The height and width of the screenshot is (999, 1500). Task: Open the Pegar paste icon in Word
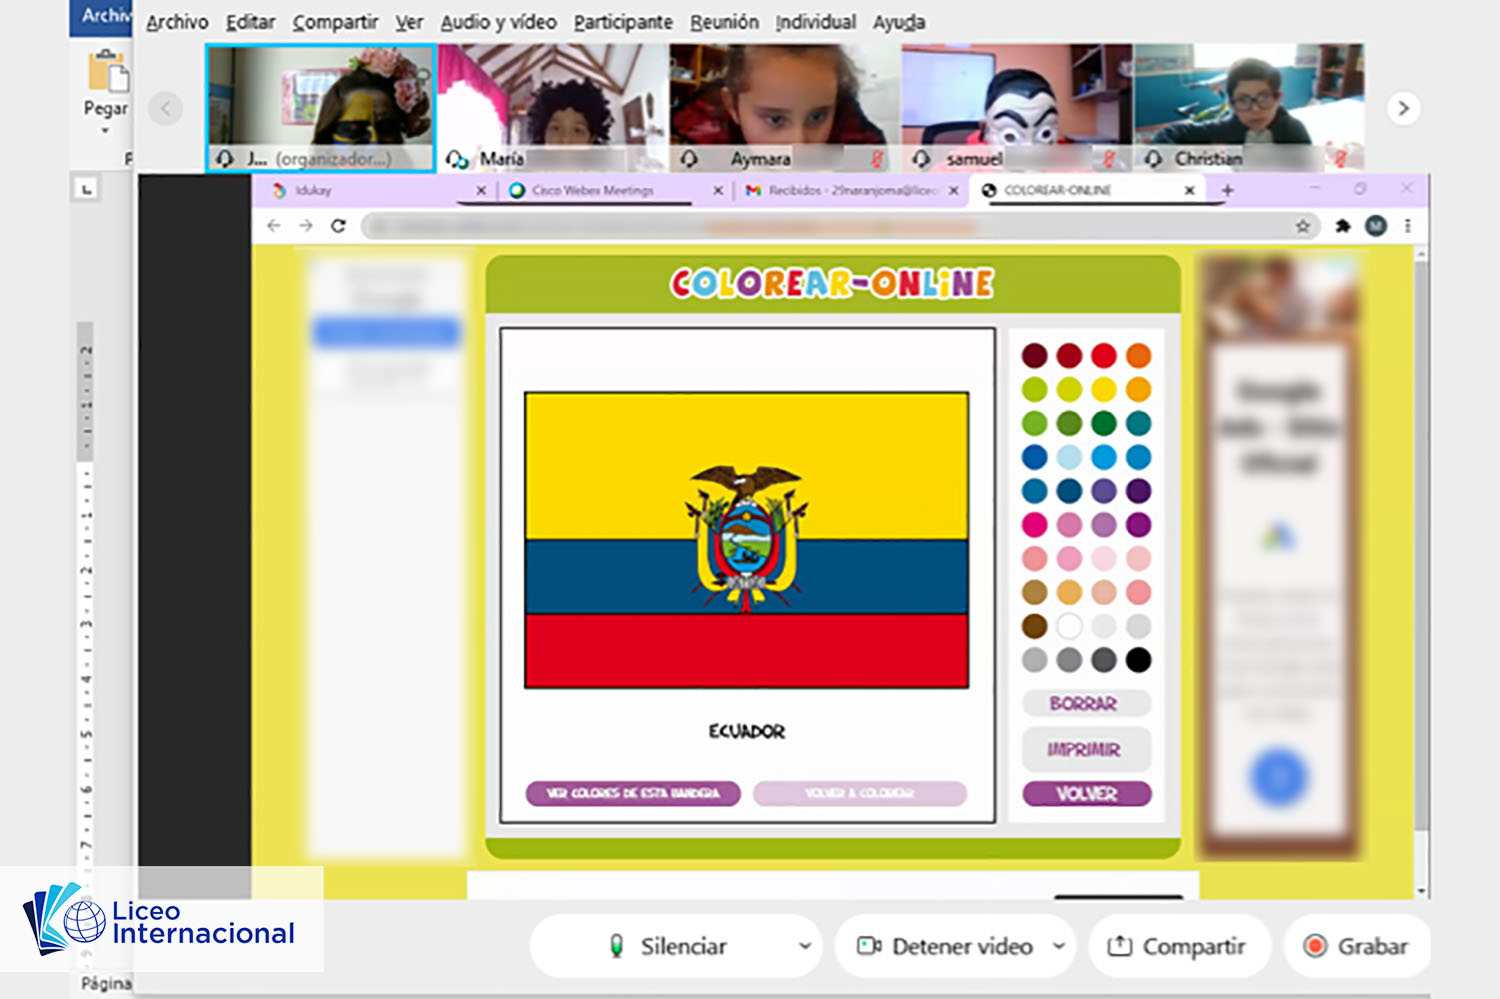coord(106,71)
